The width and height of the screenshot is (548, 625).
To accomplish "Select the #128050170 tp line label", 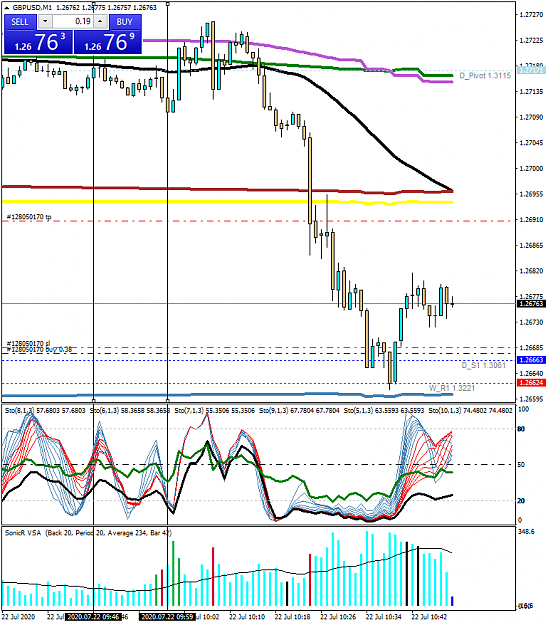I will [29, 217].
